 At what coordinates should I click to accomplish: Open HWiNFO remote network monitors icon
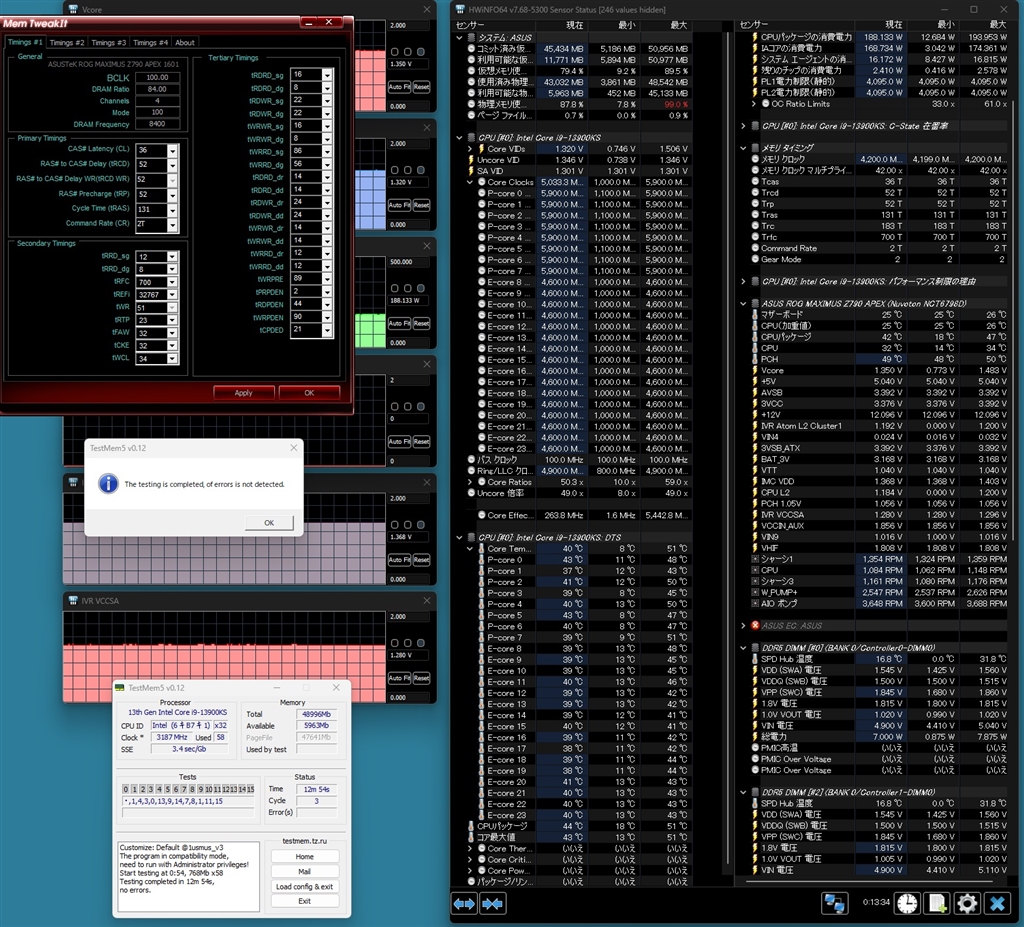[x=835, y=903]
